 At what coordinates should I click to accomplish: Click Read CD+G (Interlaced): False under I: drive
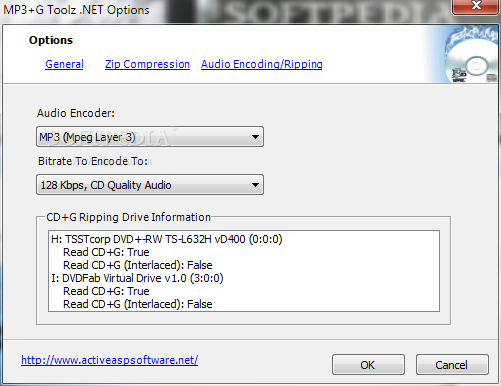(138, 304)
